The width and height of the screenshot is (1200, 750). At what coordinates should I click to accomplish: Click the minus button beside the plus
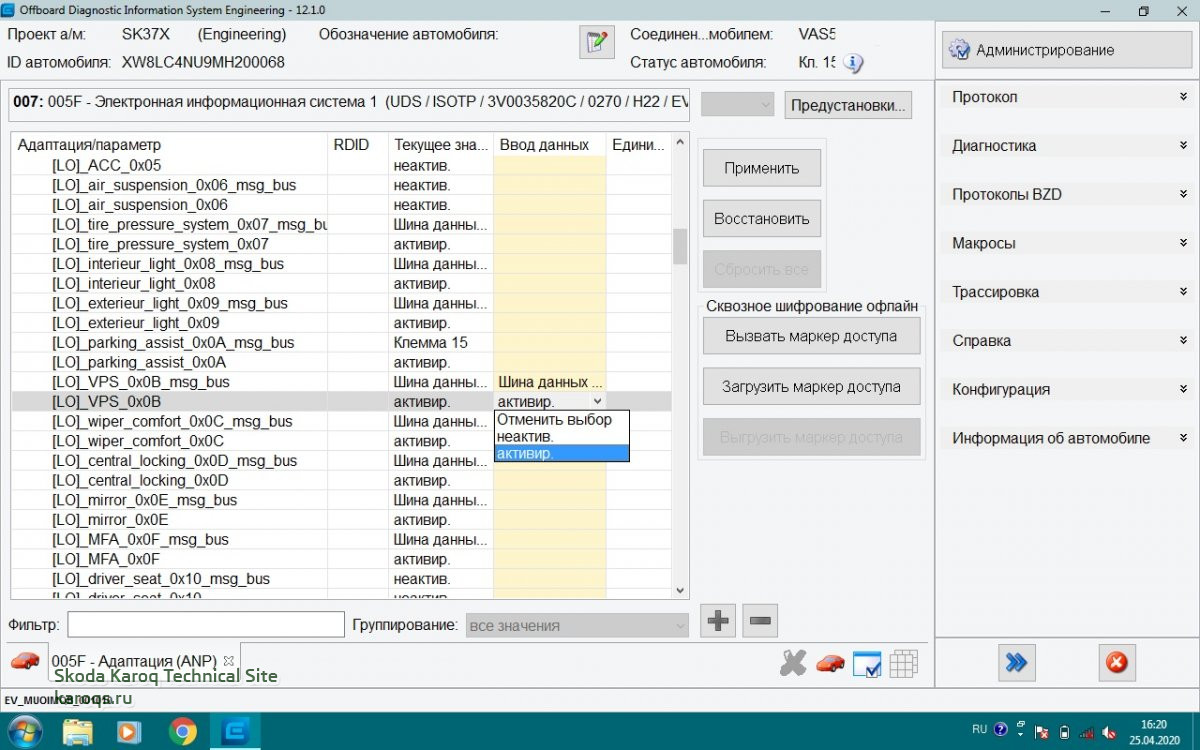(x=760, y=621)
